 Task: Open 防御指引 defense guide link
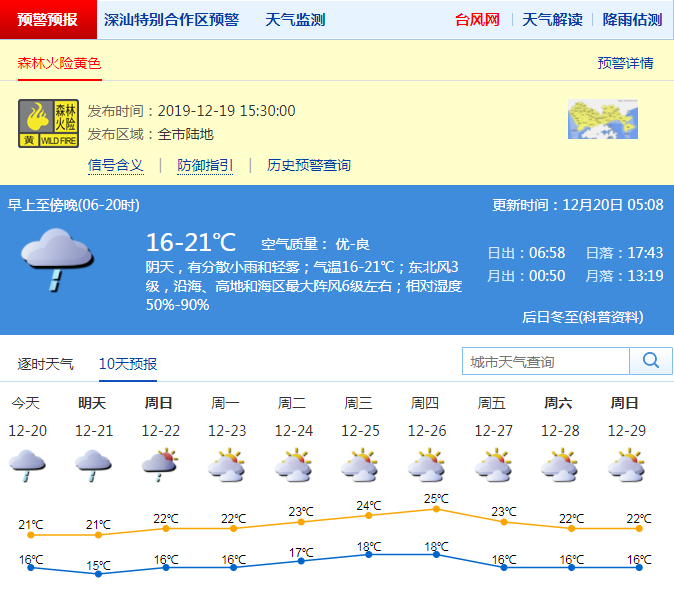pyautogui.click(x=205, y=165)
